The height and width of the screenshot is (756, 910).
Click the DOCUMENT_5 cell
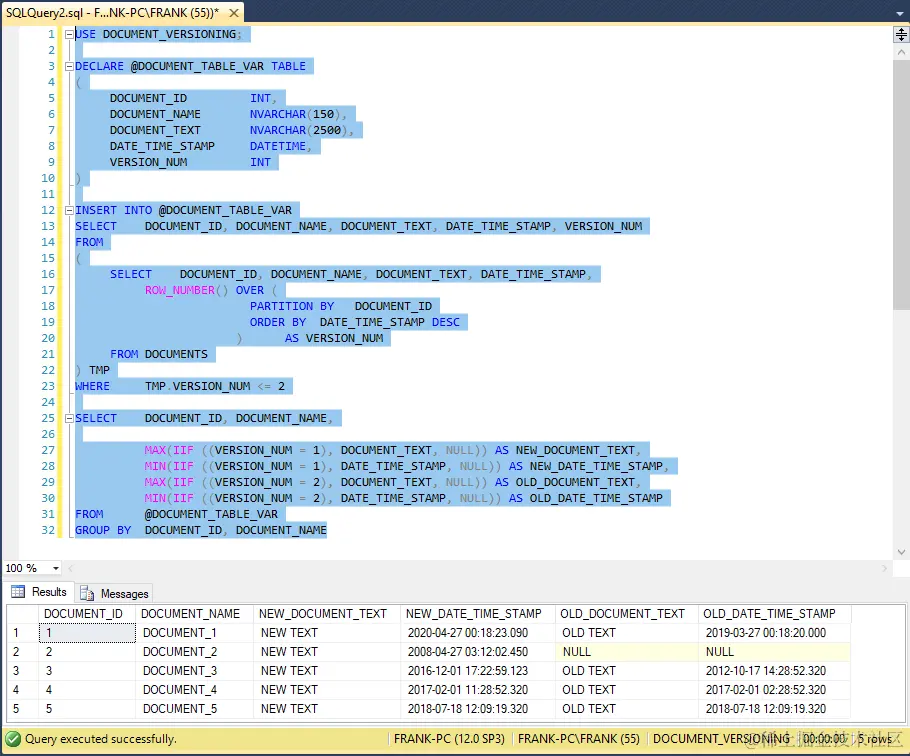[x=194, y=709]
